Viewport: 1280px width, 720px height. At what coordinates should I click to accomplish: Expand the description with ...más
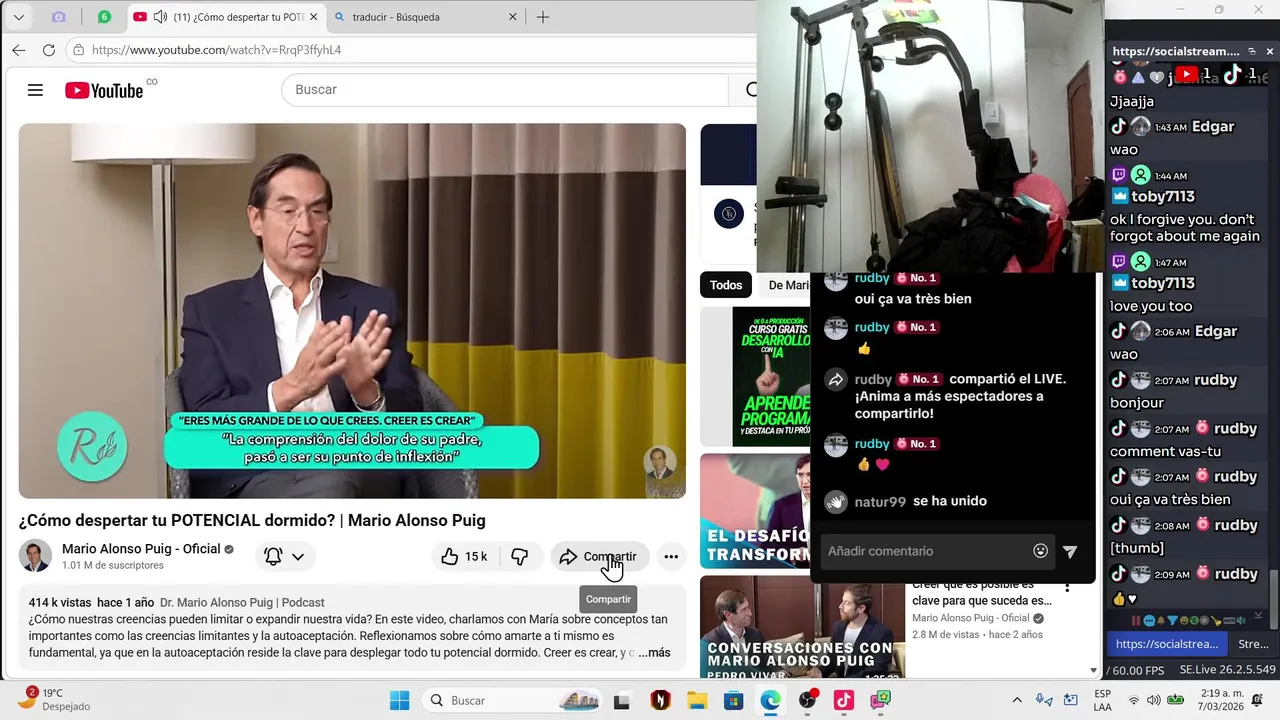click(x=655, y=653)
